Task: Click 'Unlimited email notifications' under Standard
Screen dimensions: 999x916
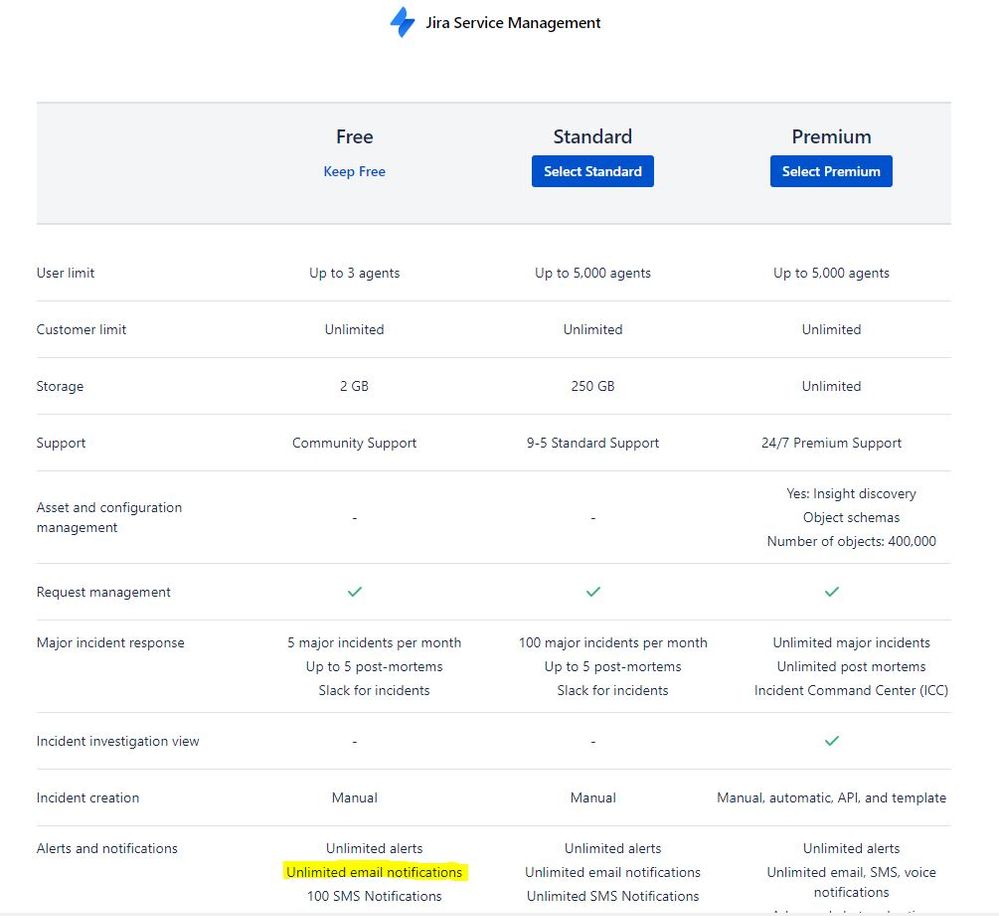Action: (x=613, y=872)
